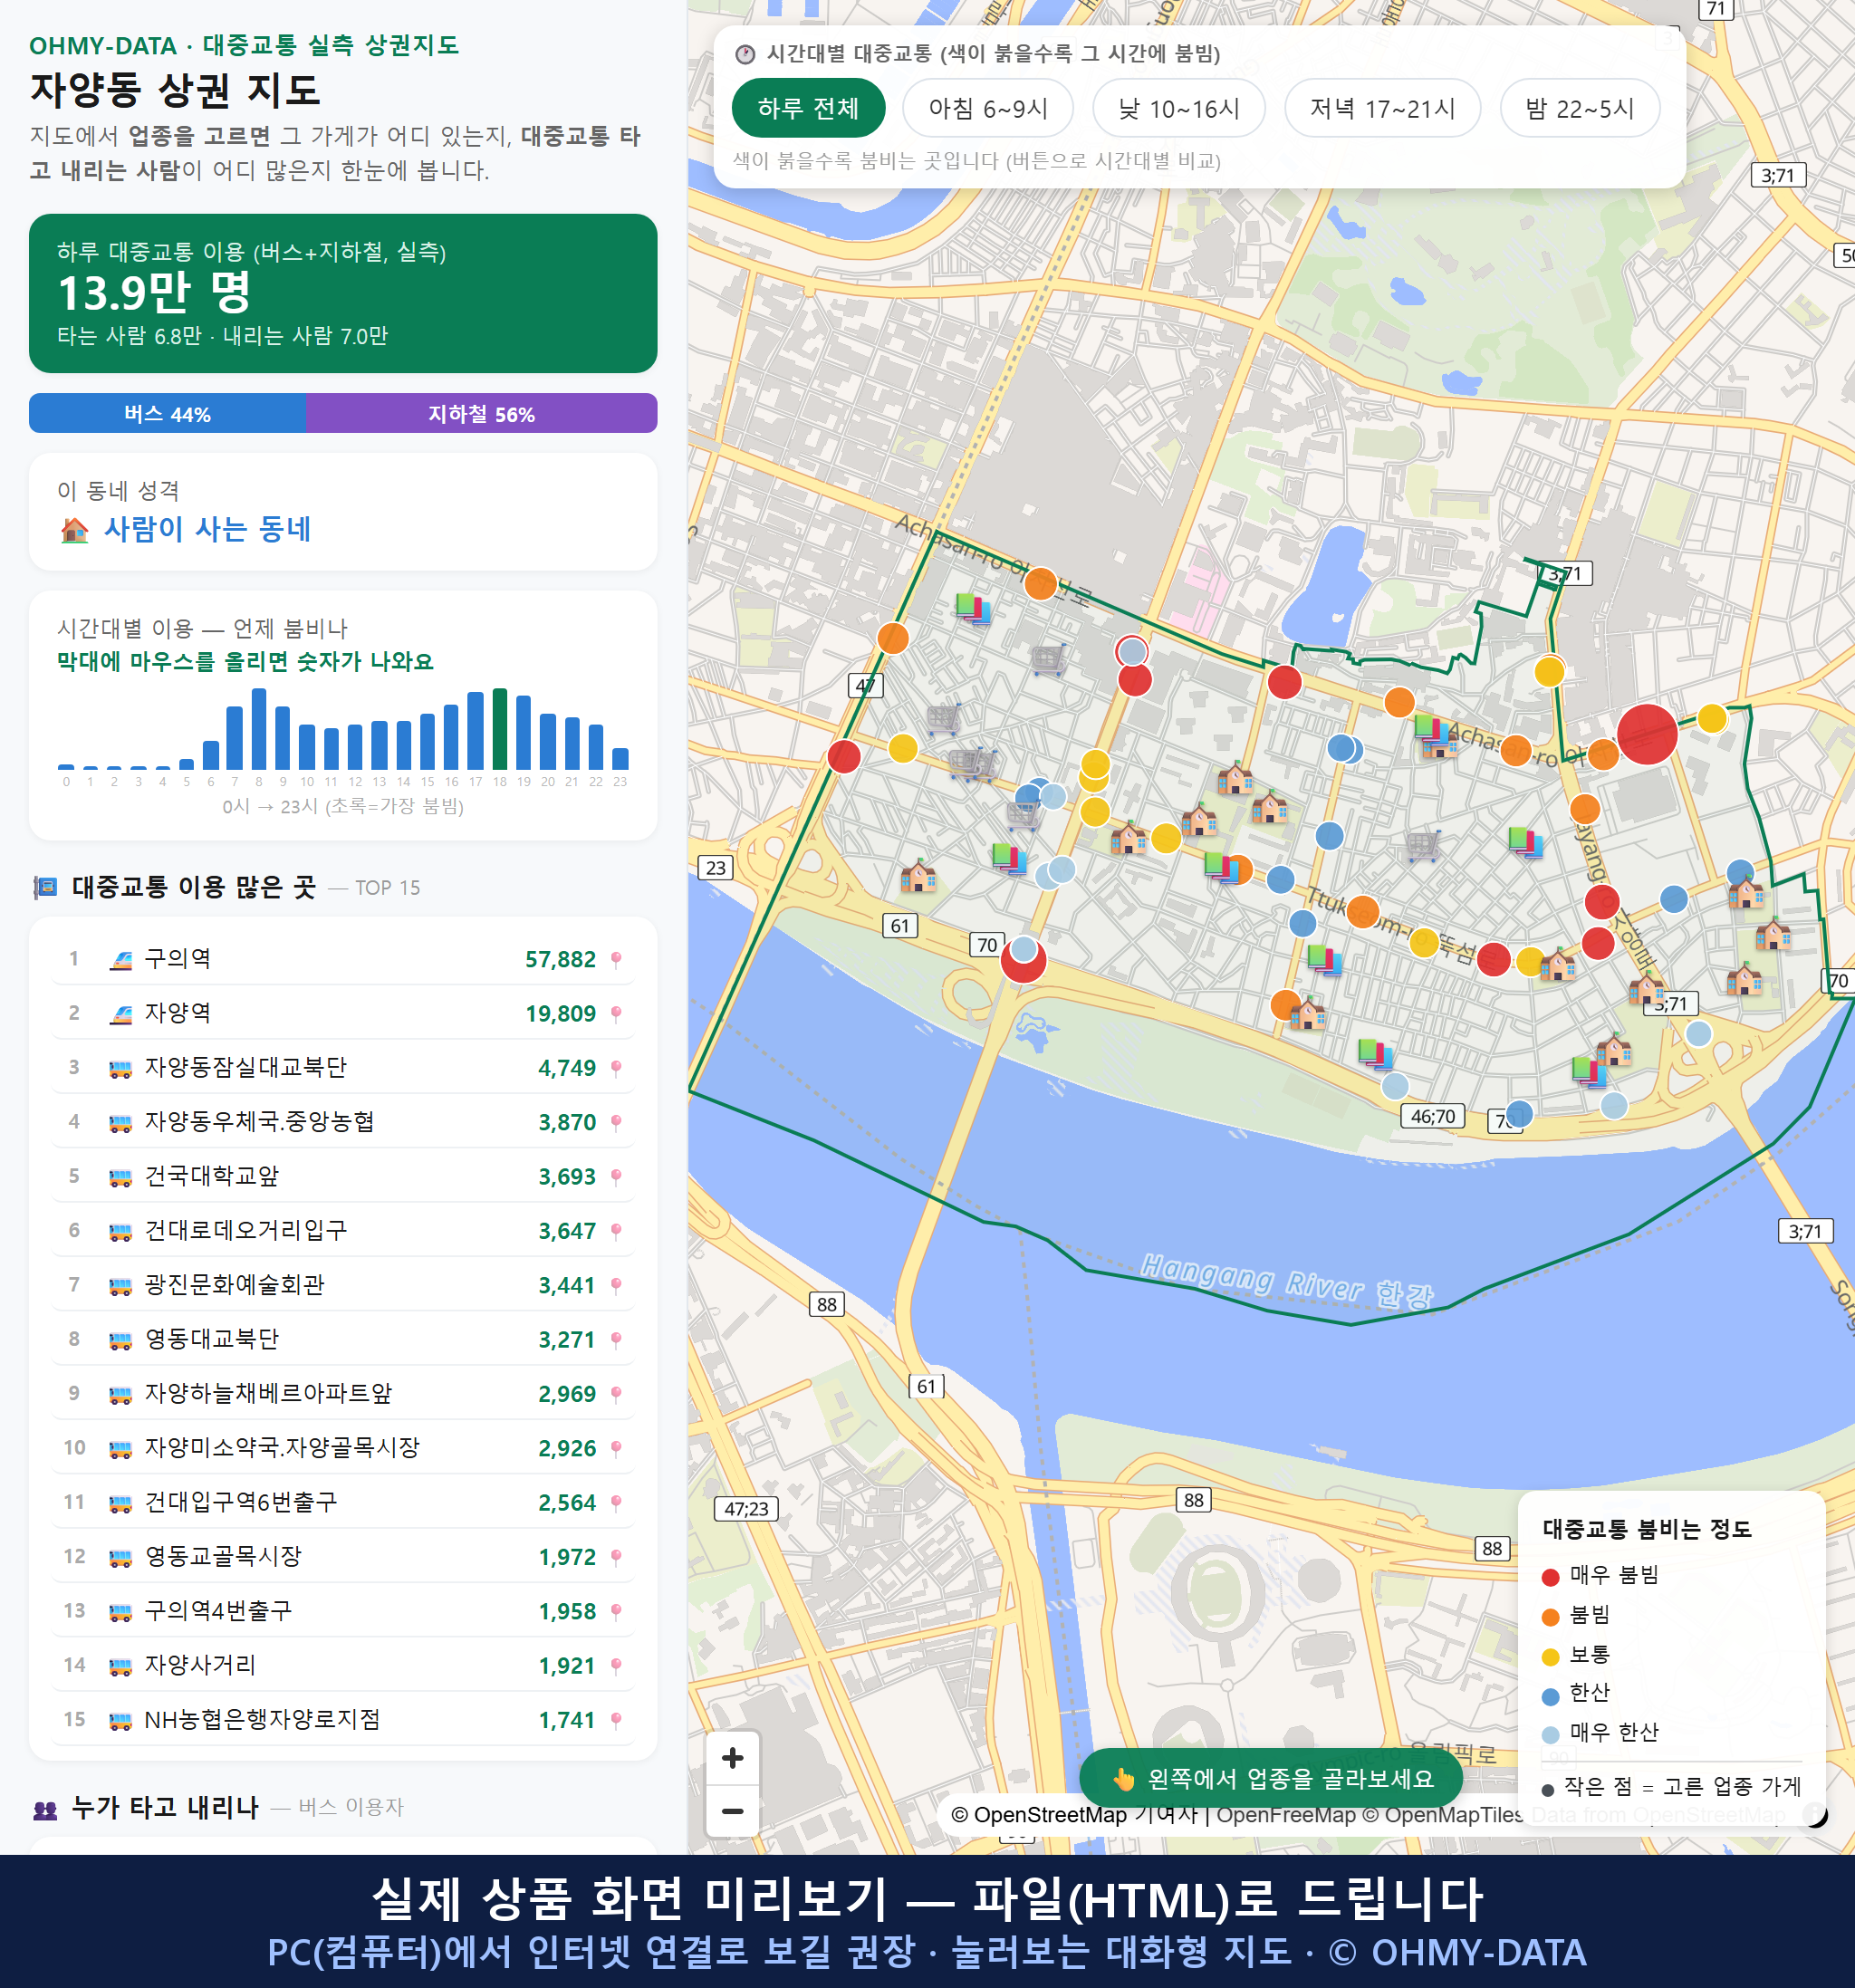The width and height of the screenshot is (1855, 1988).
Task: Click the light-blue 매우 한산 legend entry
Action: 1600,1733
